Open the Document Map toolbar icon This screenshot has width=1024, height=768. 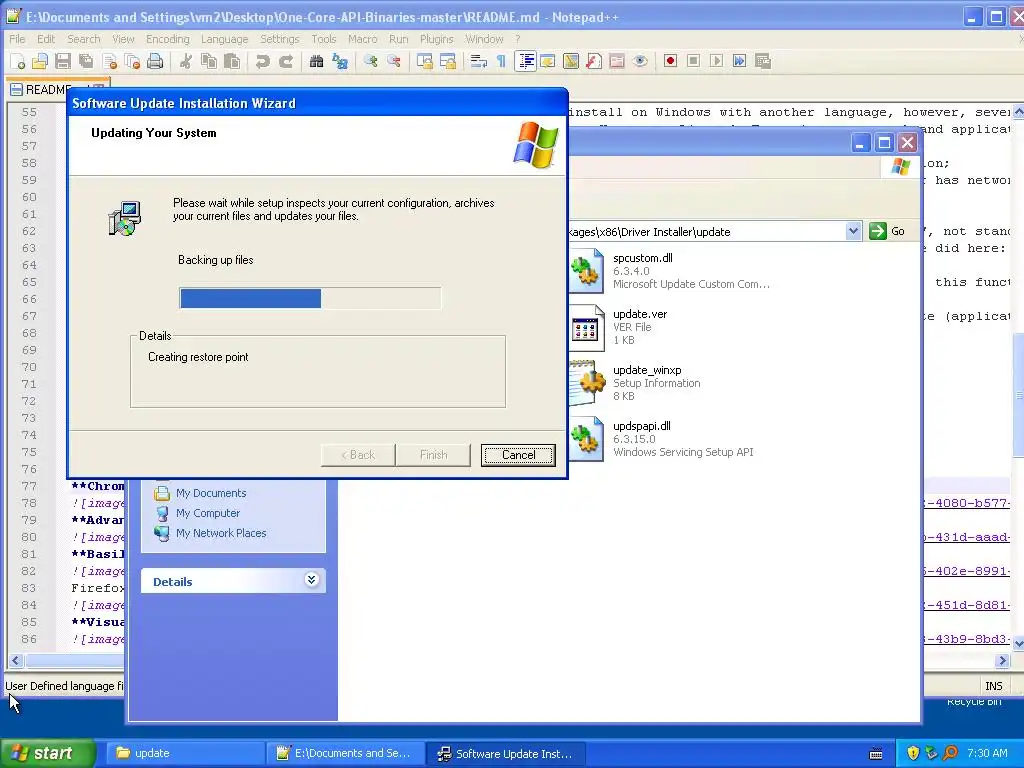tap(571, 61)
